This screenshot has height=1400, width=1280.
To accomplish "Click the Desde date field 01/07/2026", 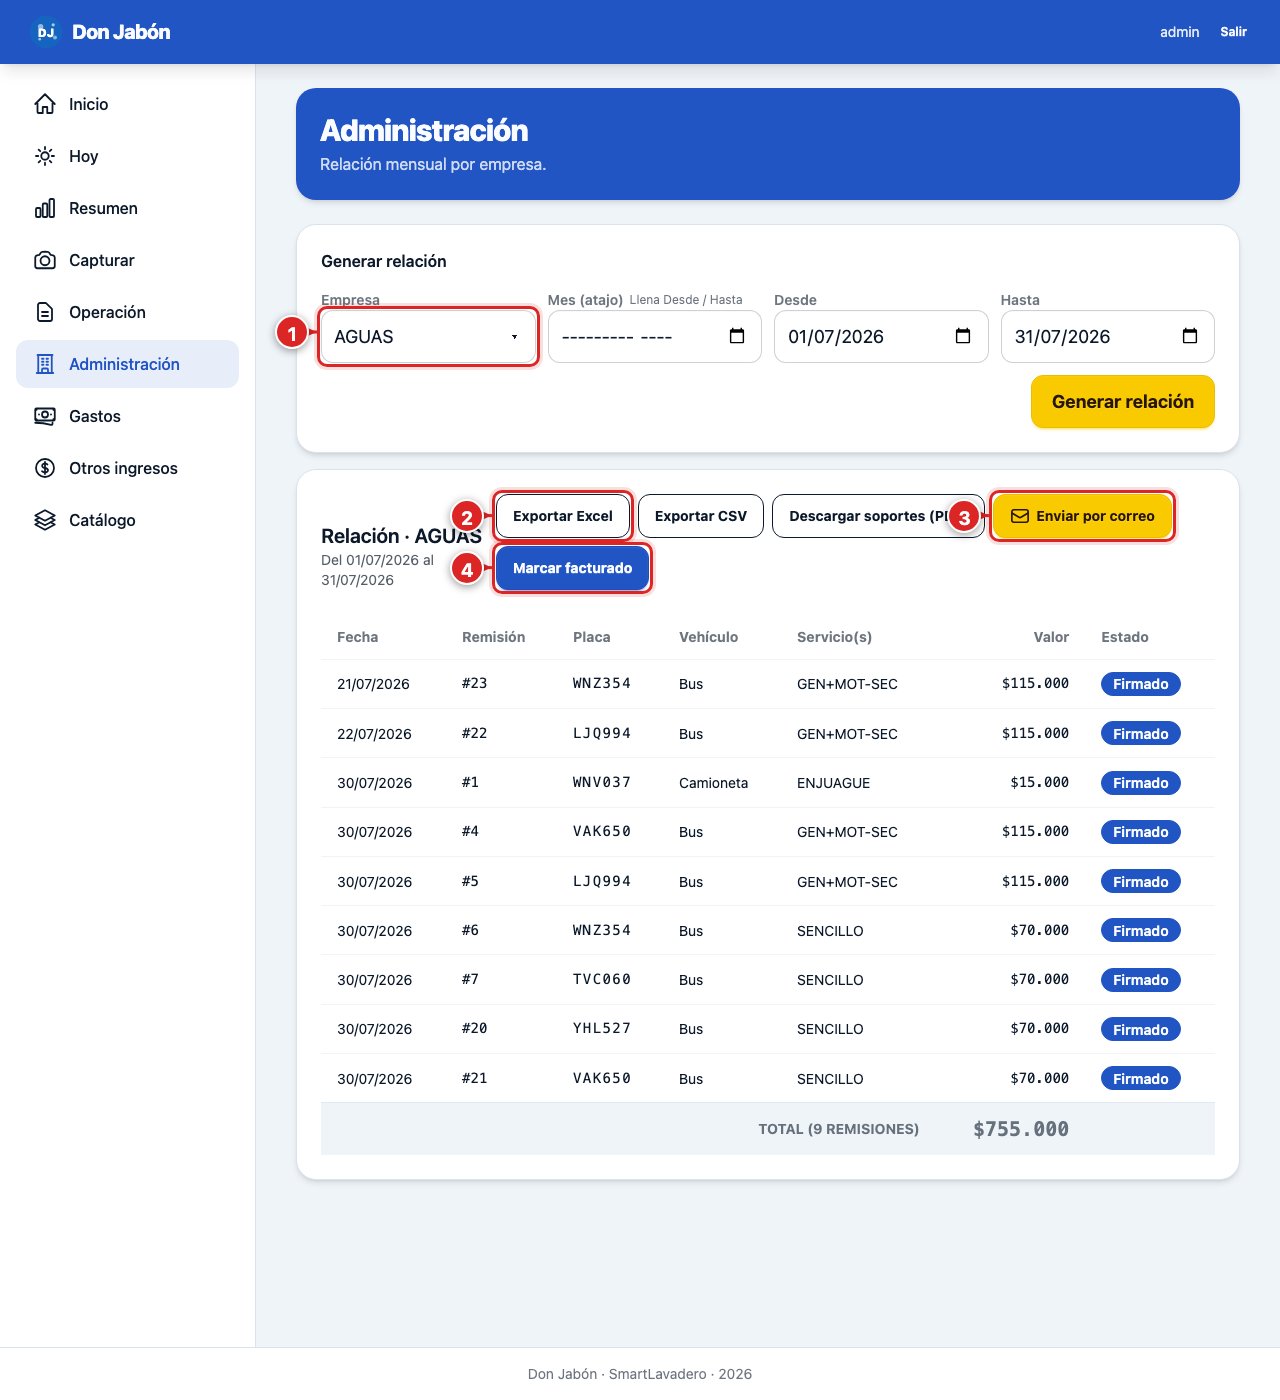I will (881, 337).
